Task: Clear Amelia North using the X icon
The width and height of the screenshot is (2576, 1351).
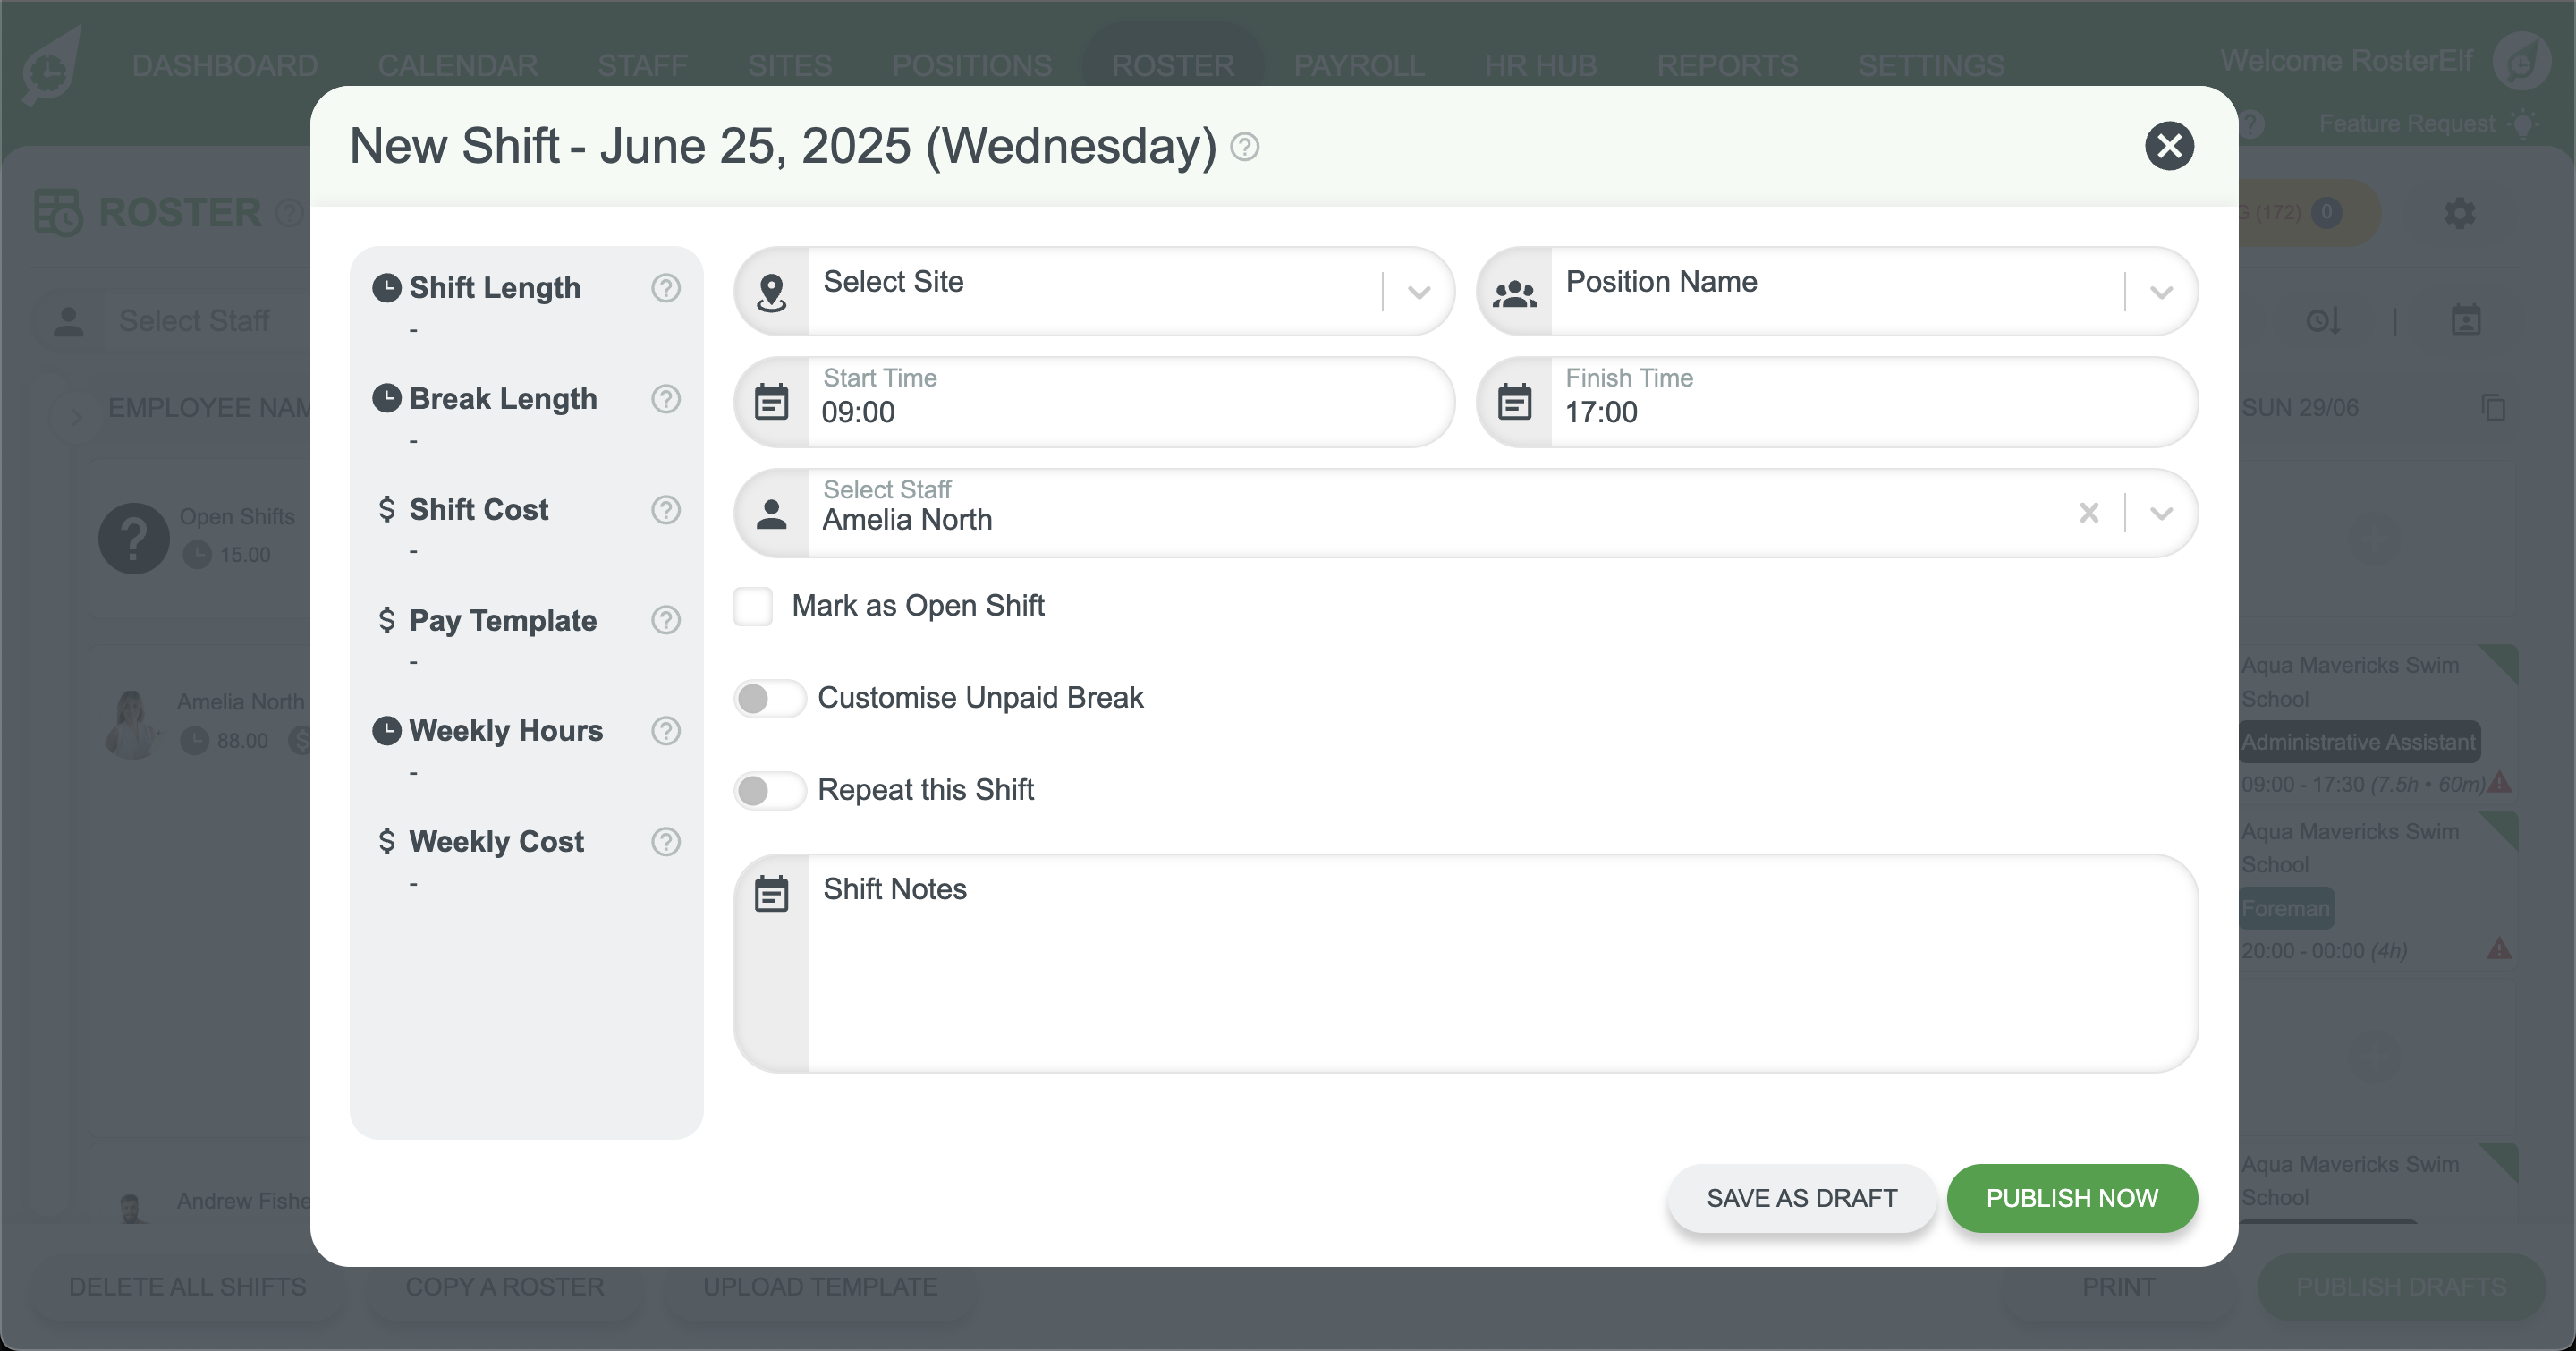Action: [2089, 513]
